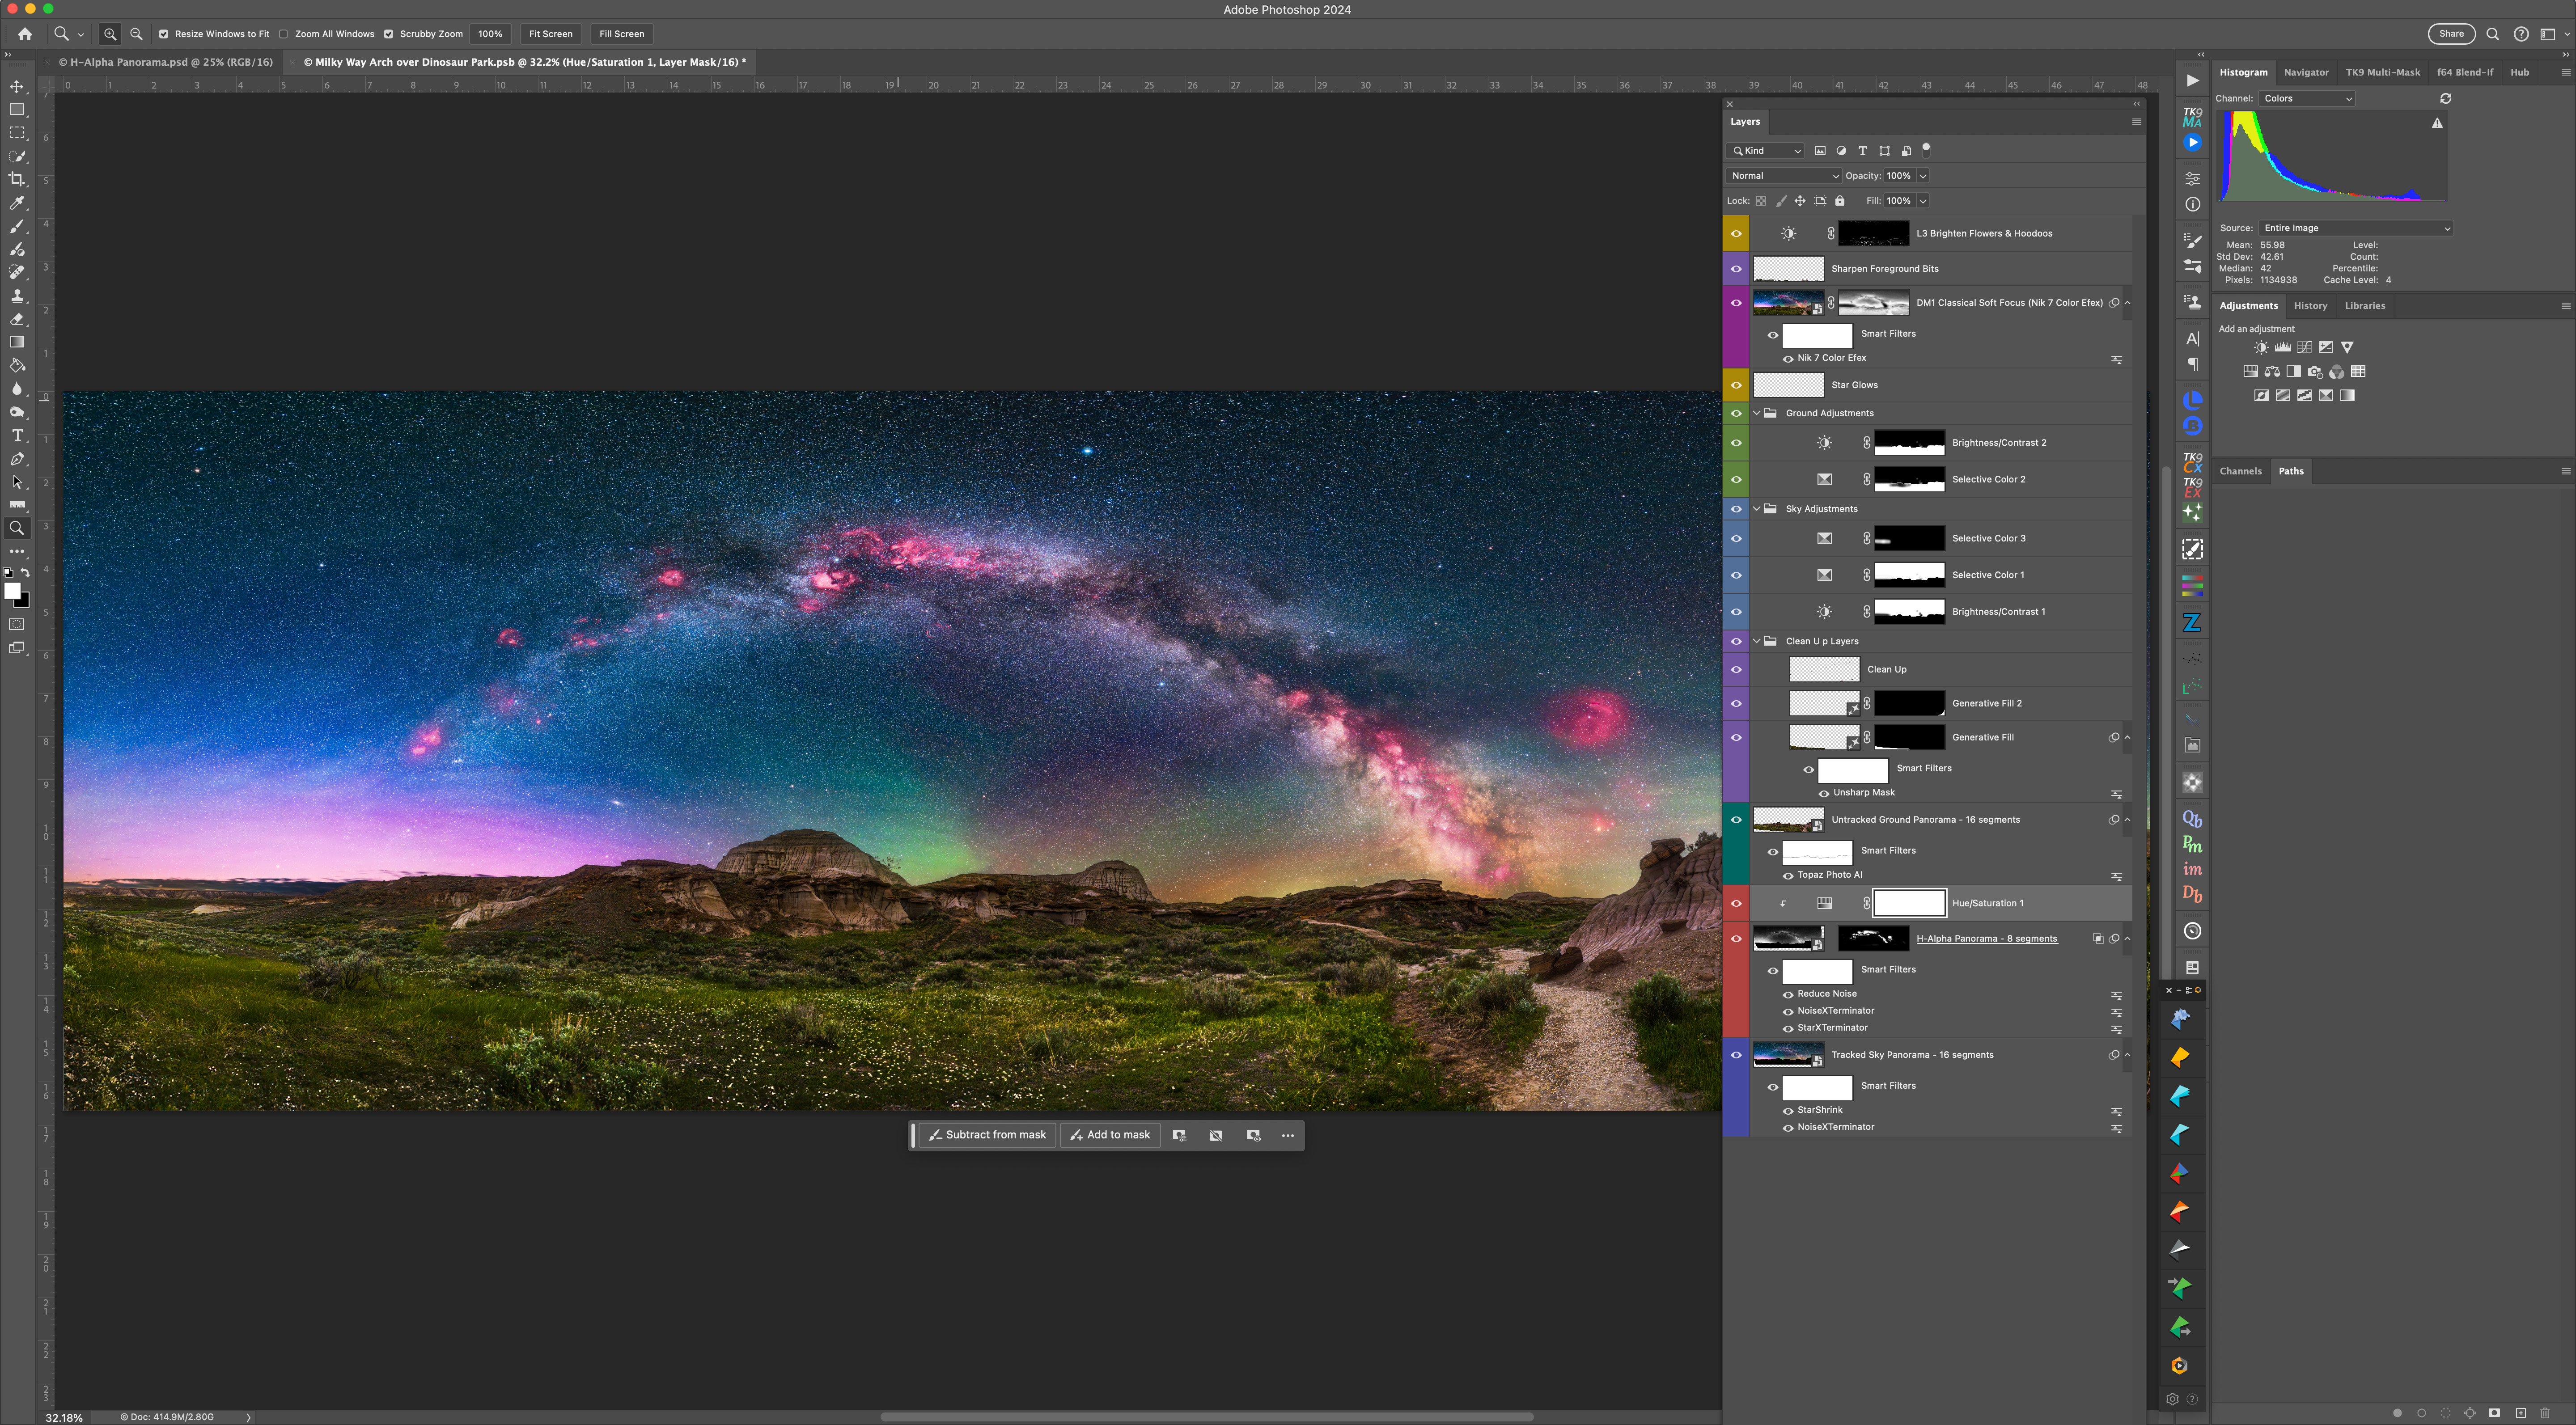Open the histogram Channel dropdown
This screenshot has width=2576, height=1425.
pyautogui.click(x=2307, y=98)
